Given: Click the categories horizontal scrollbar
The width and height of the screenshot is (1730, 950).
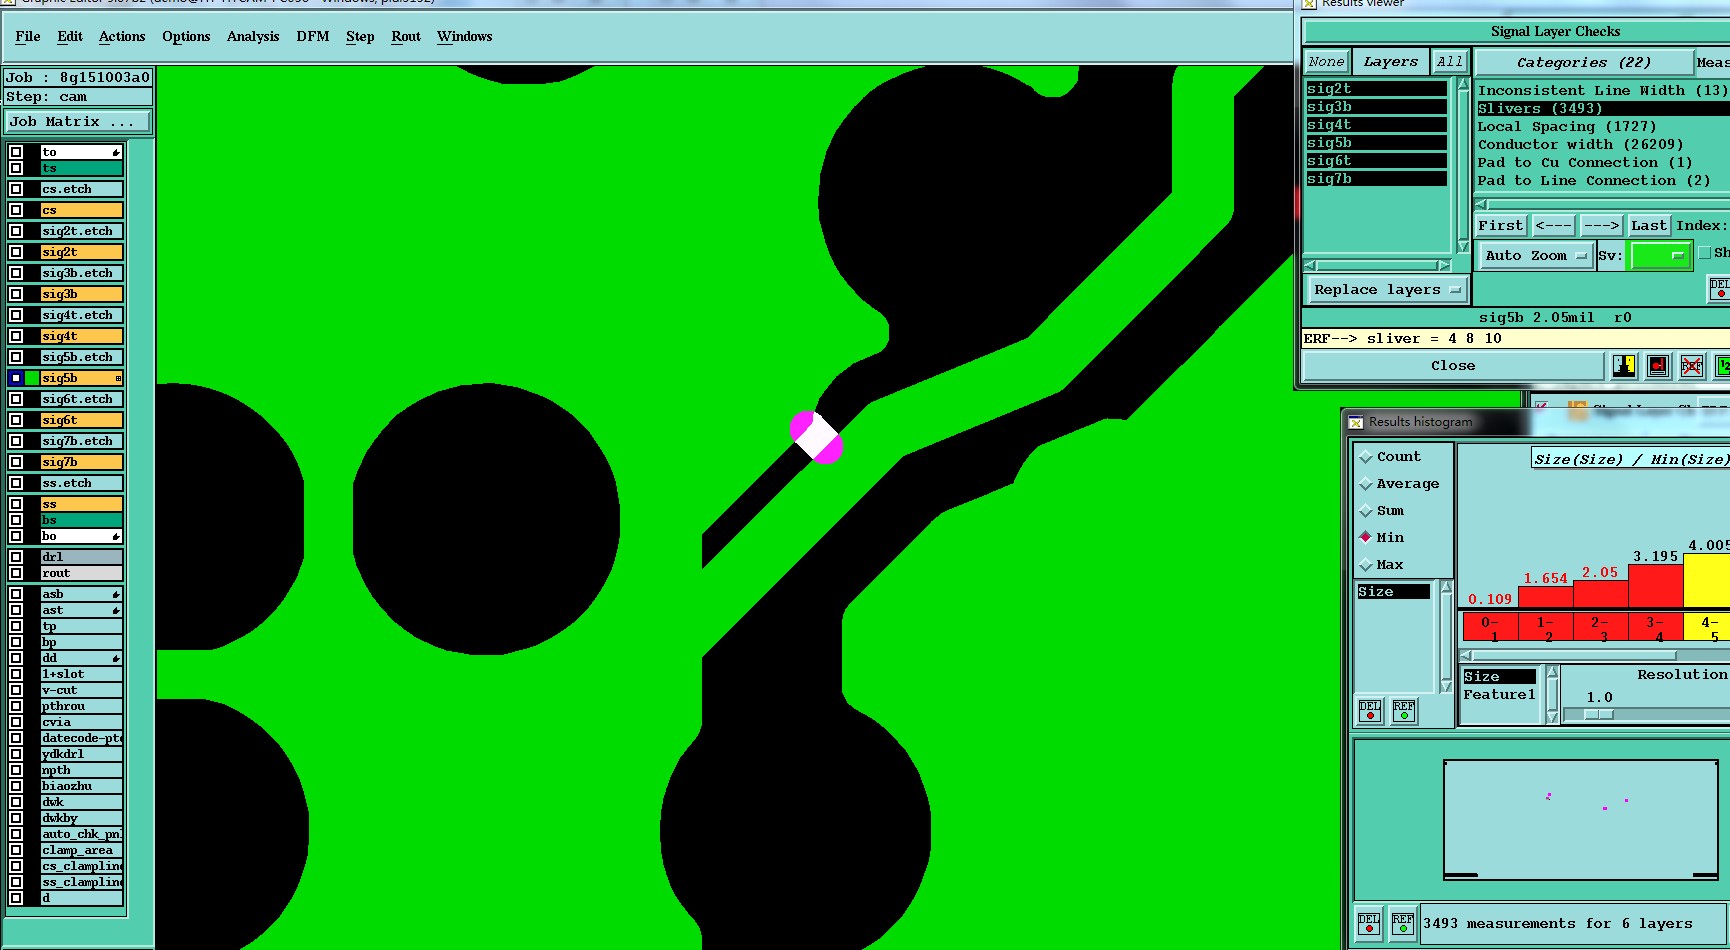Looking at the screenshot, I should point(1603,204).
